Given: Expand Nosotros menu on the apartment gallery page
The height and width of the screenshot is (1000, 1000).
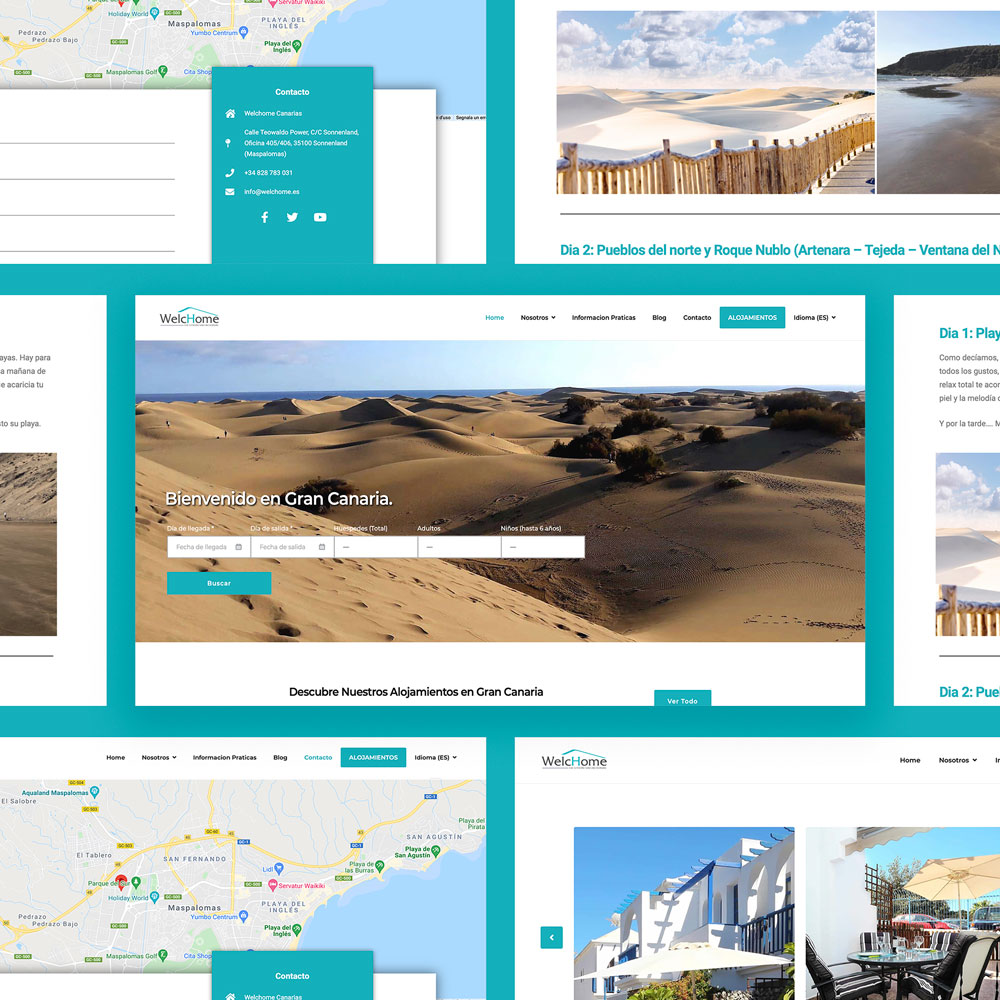Looking at the screenshot, I should pyautogui.click(x=958, y=760).
